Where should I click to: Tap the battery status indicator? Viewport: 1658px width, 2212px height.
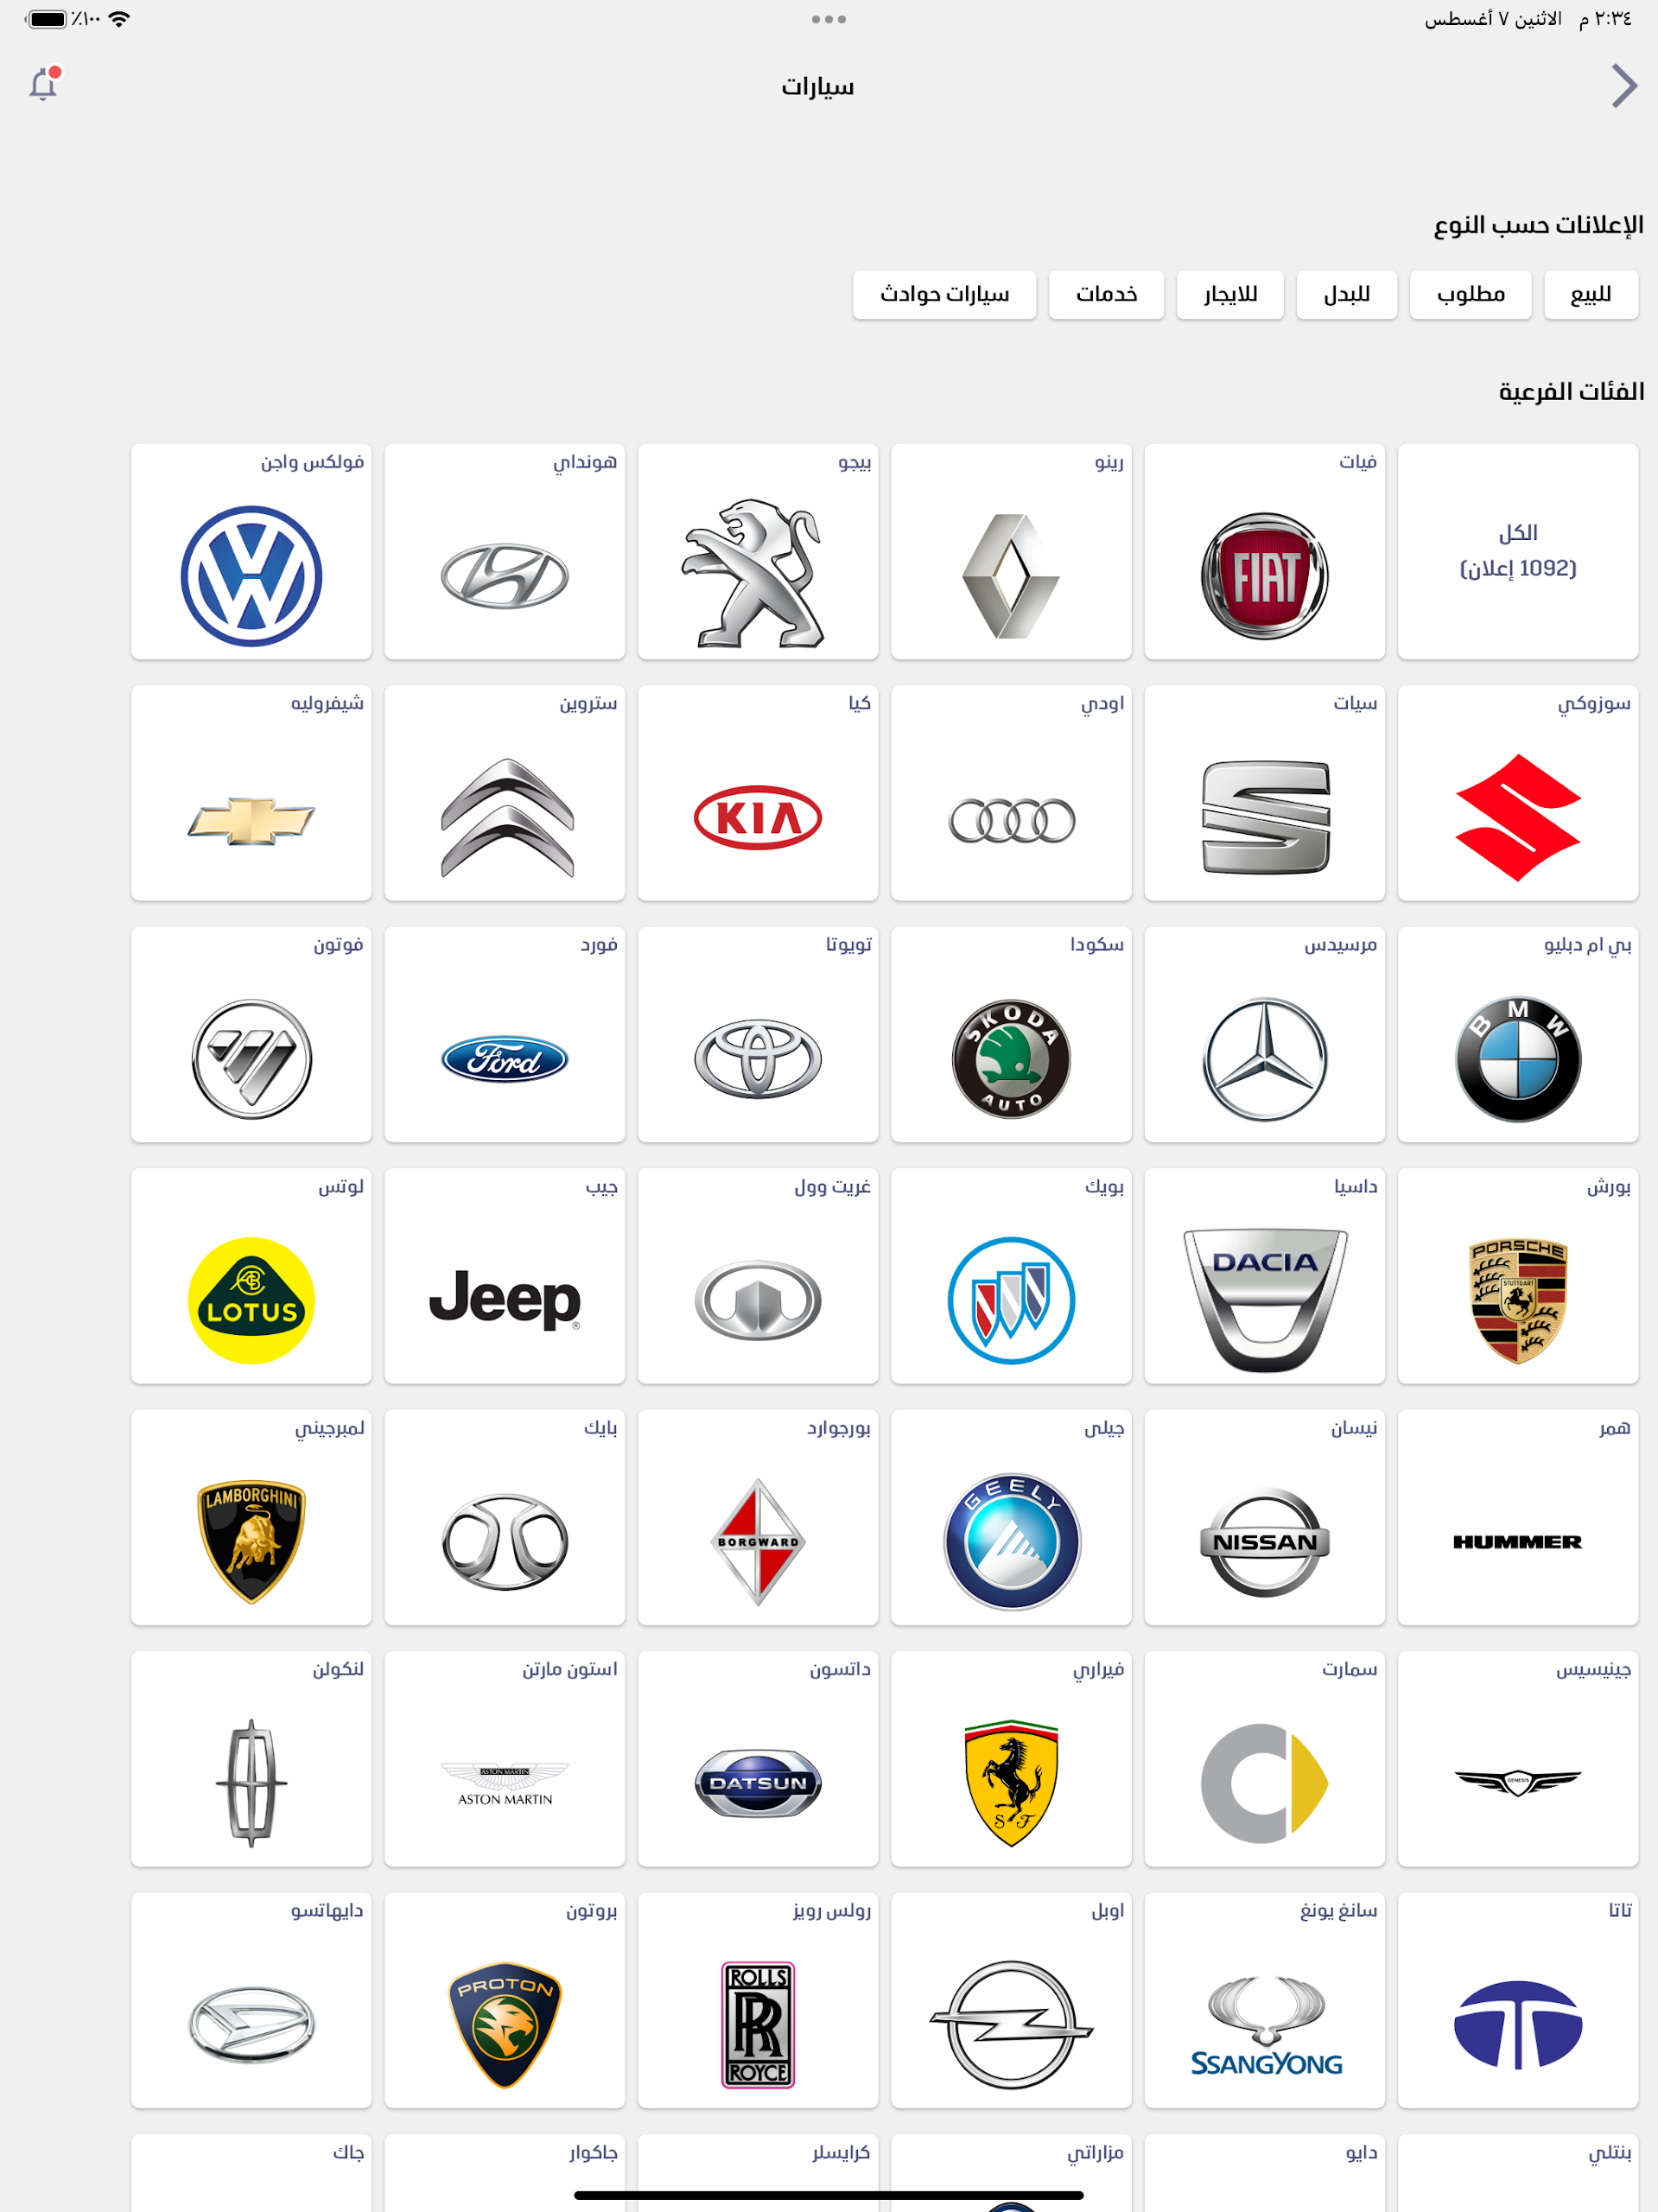pyautogui.click(x=47, y=19)
